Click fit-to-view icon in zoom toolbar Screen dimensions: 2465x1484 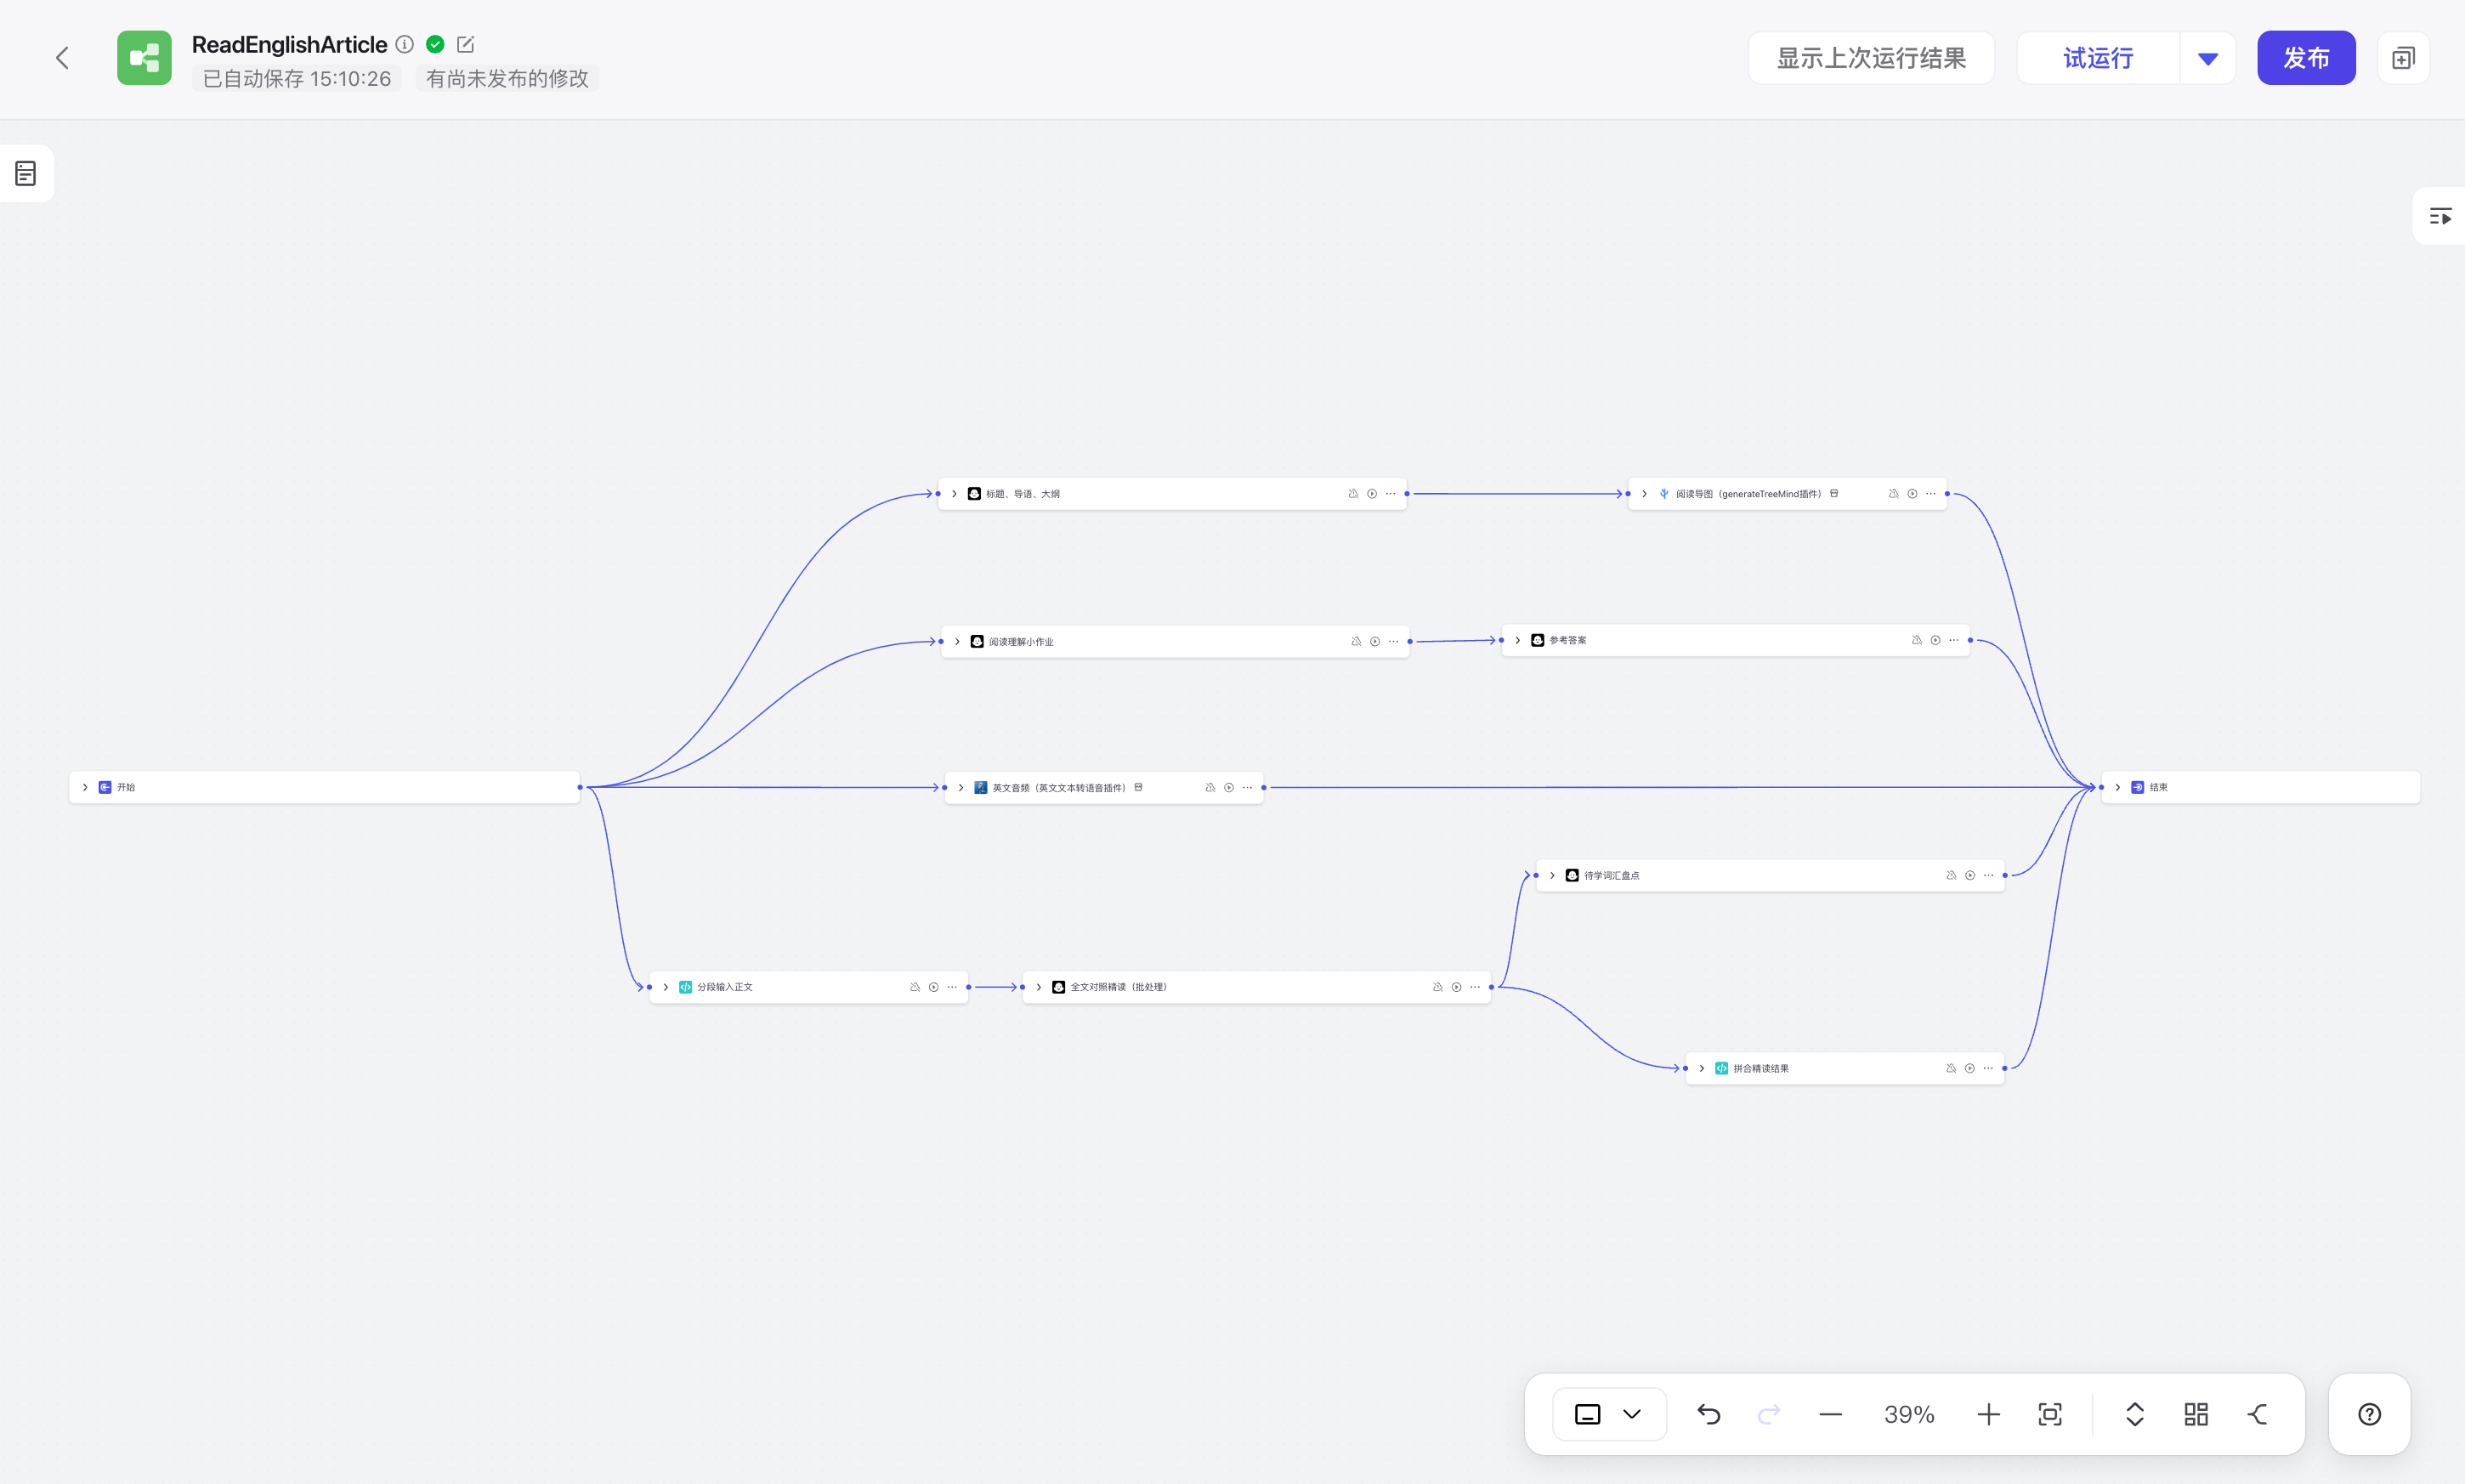click(2049, 1414)
